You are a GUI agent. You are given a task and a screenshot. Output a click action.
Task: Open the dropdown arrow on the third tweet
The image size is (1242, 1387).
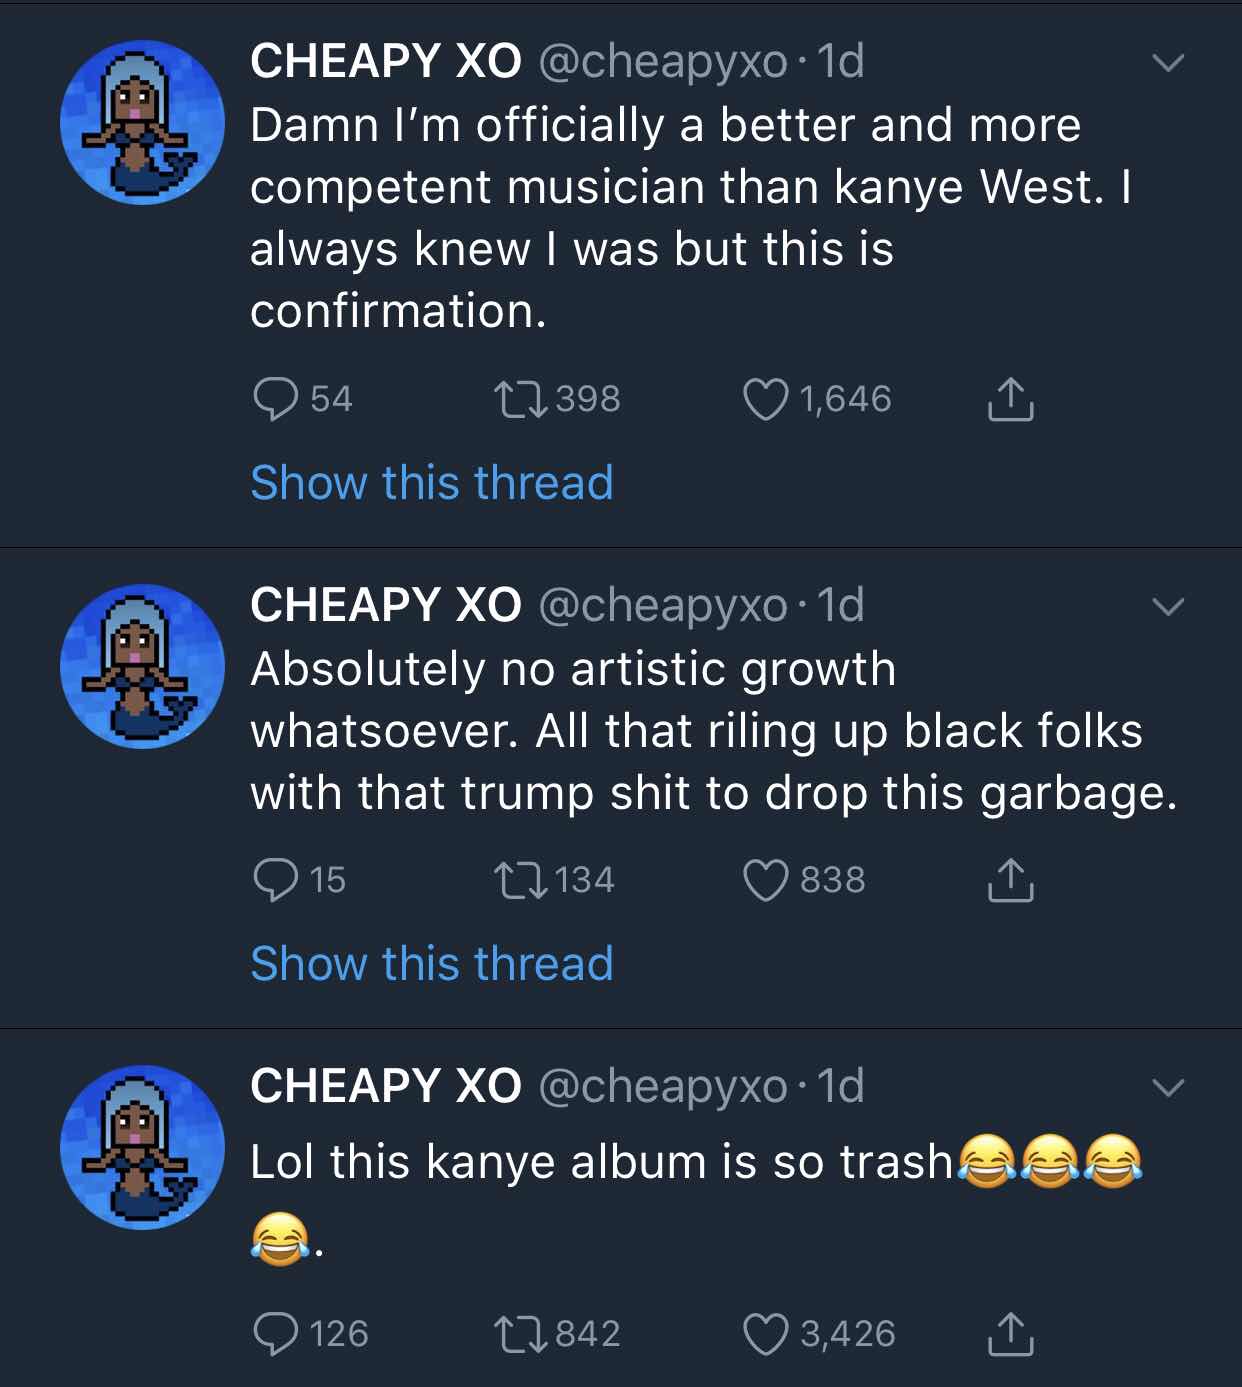tap(1168, 1088)
